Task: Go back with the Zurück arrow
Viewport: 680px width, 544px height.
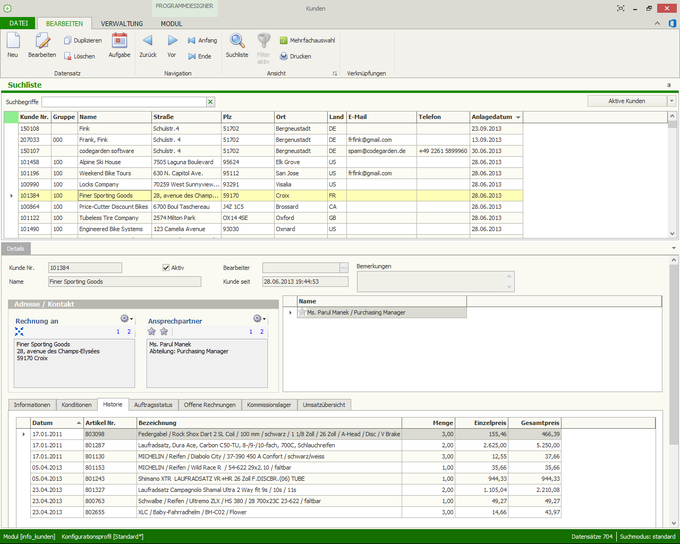Action: [x=148, y=41]
